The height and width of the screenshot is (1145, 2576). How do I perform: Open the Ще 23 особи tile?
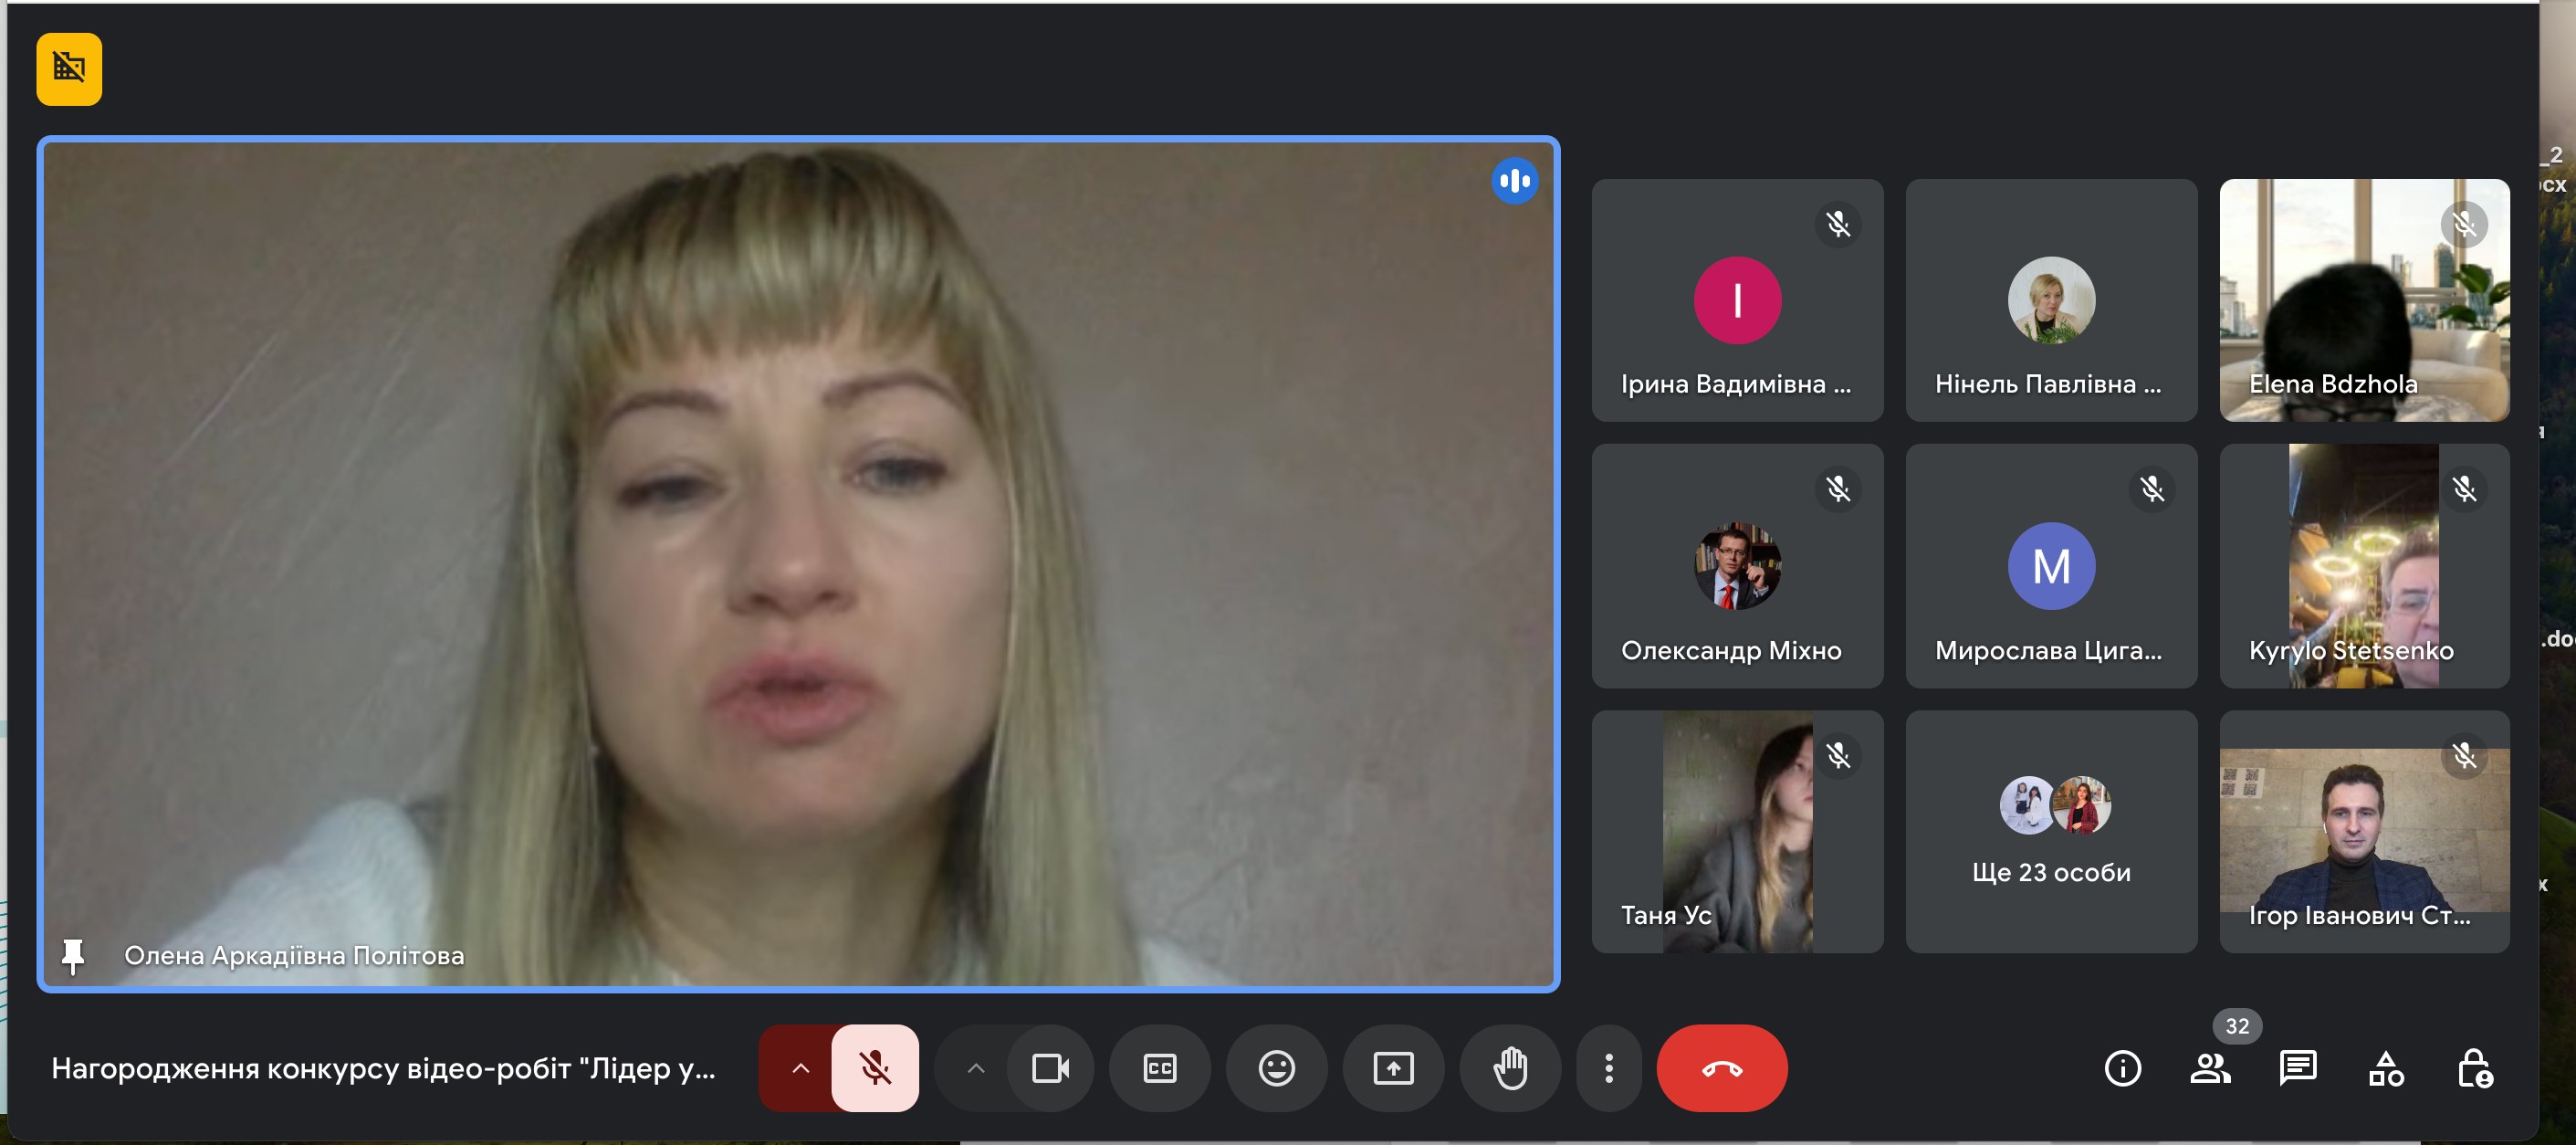coord(2050,831)
